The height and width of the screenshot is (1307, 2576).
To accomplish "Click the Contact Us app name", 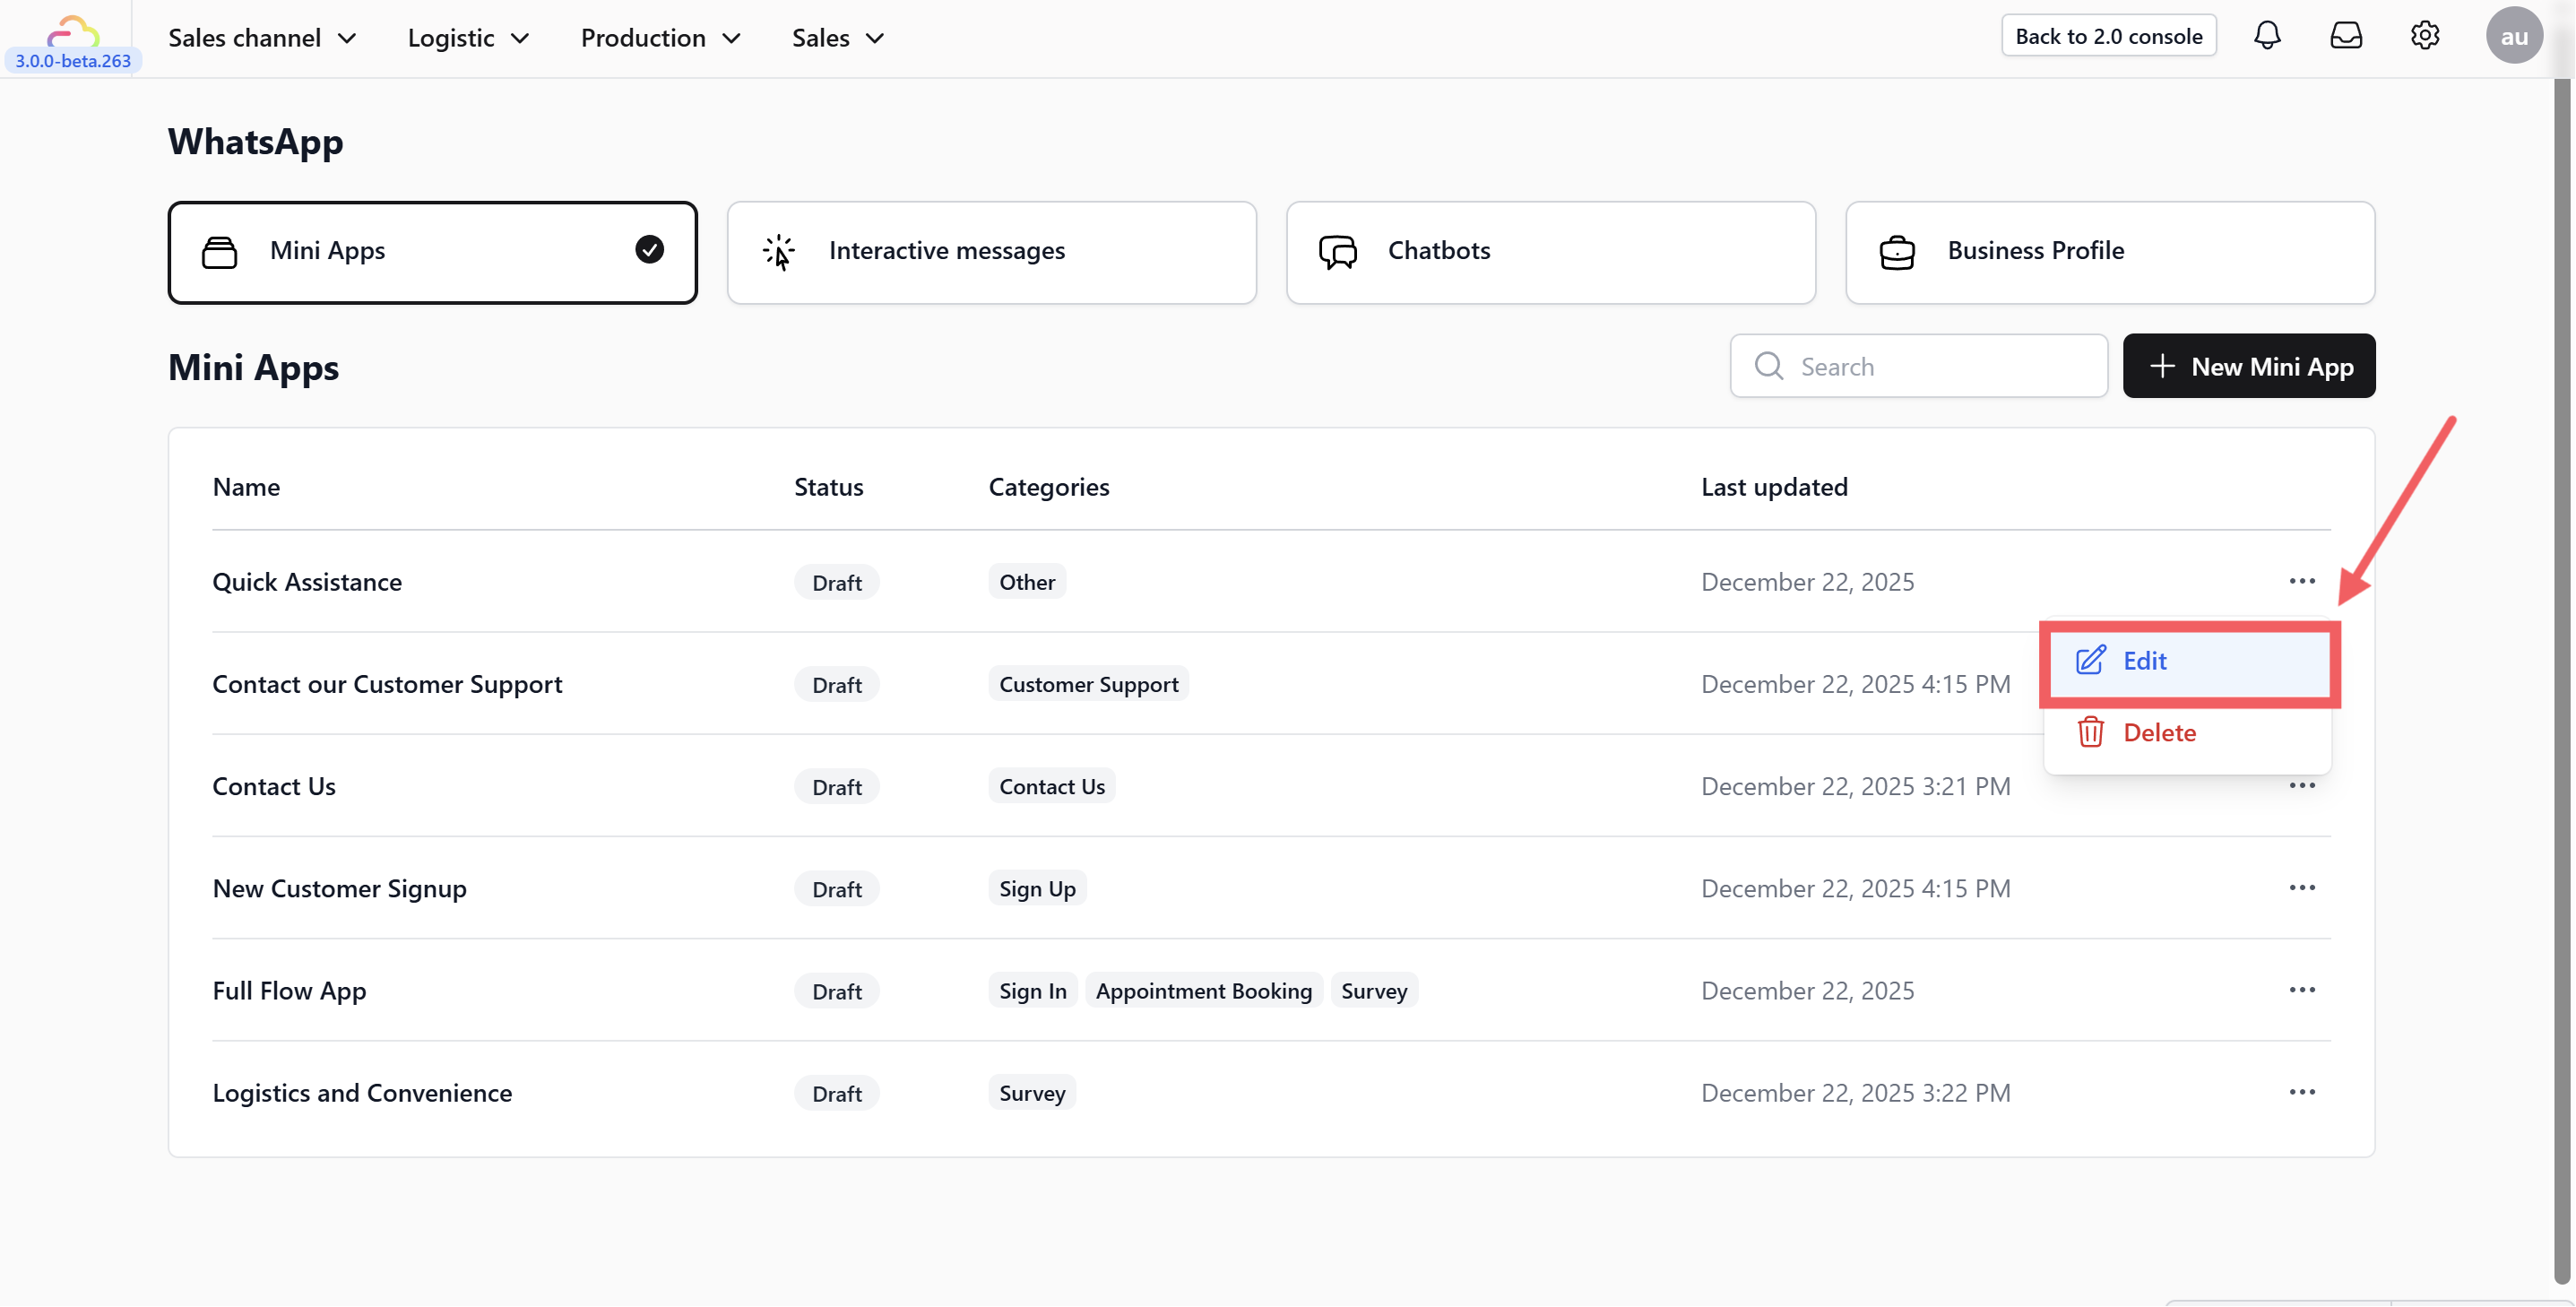I will point(273,786).
